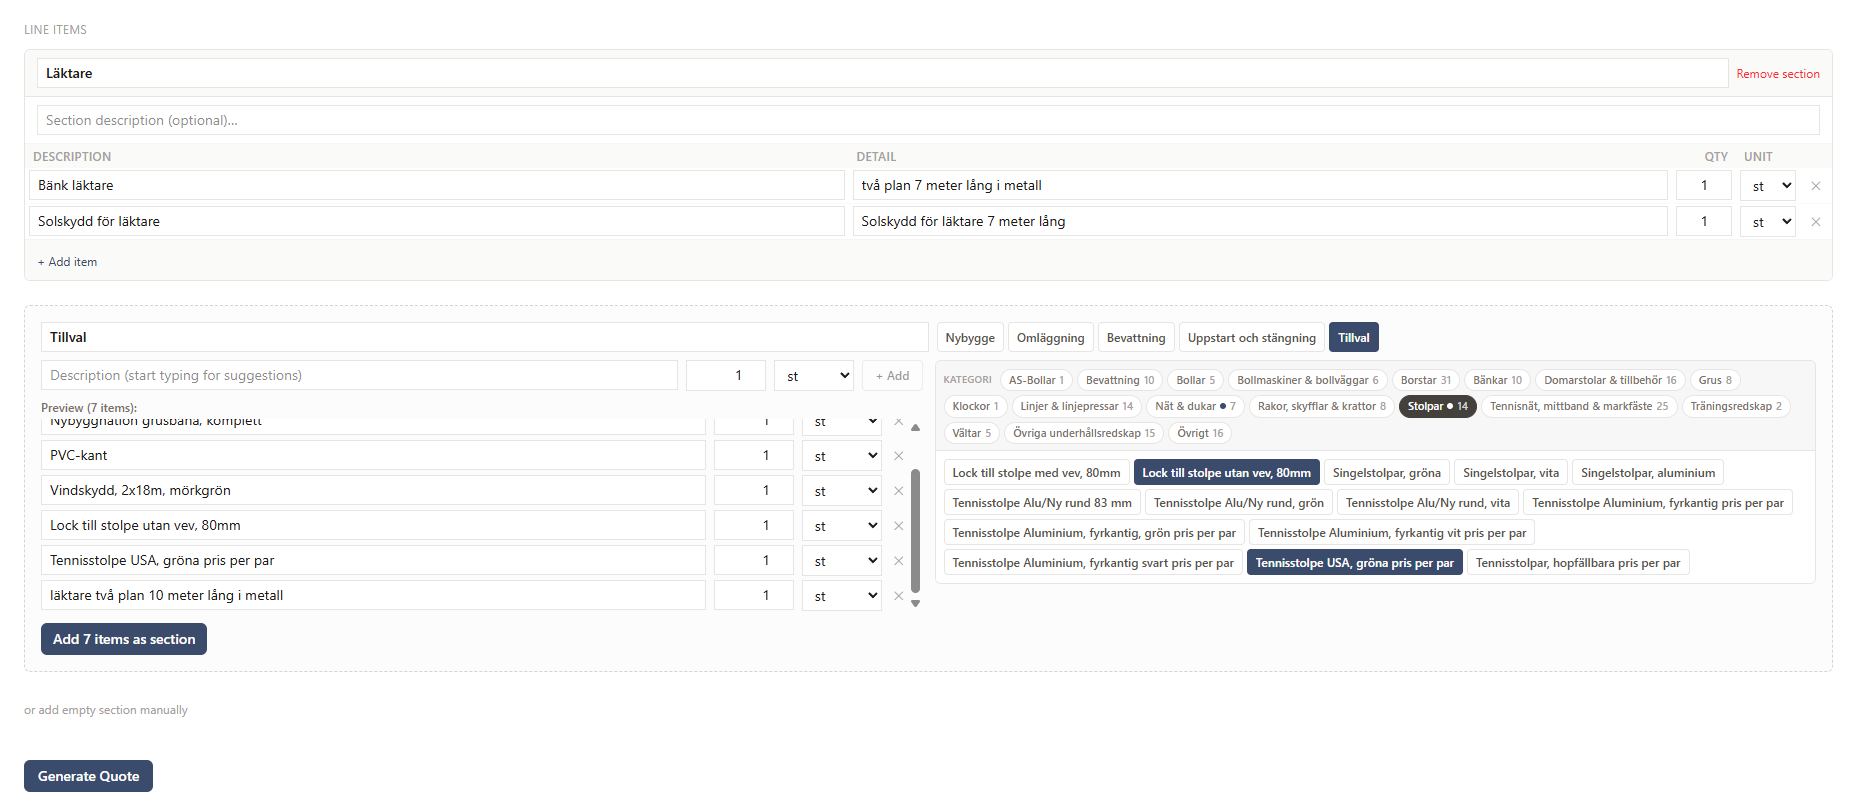
Task: Switch to the Nybygge tab
Action: coord(970,338)
